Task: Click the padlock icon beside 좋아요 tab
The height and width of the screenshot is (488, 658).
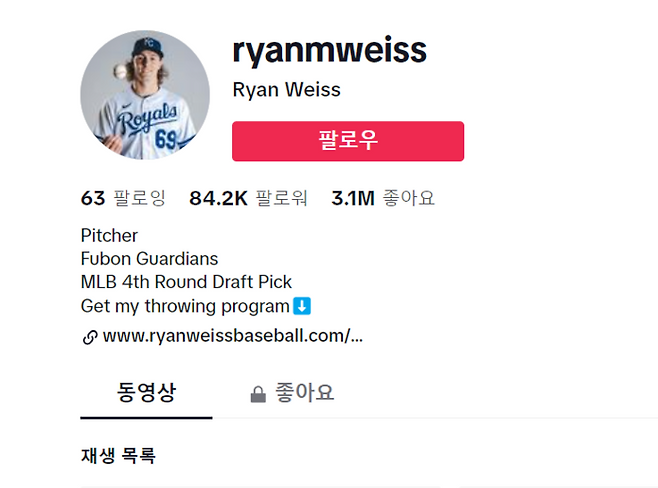Action: click(258, 394)
